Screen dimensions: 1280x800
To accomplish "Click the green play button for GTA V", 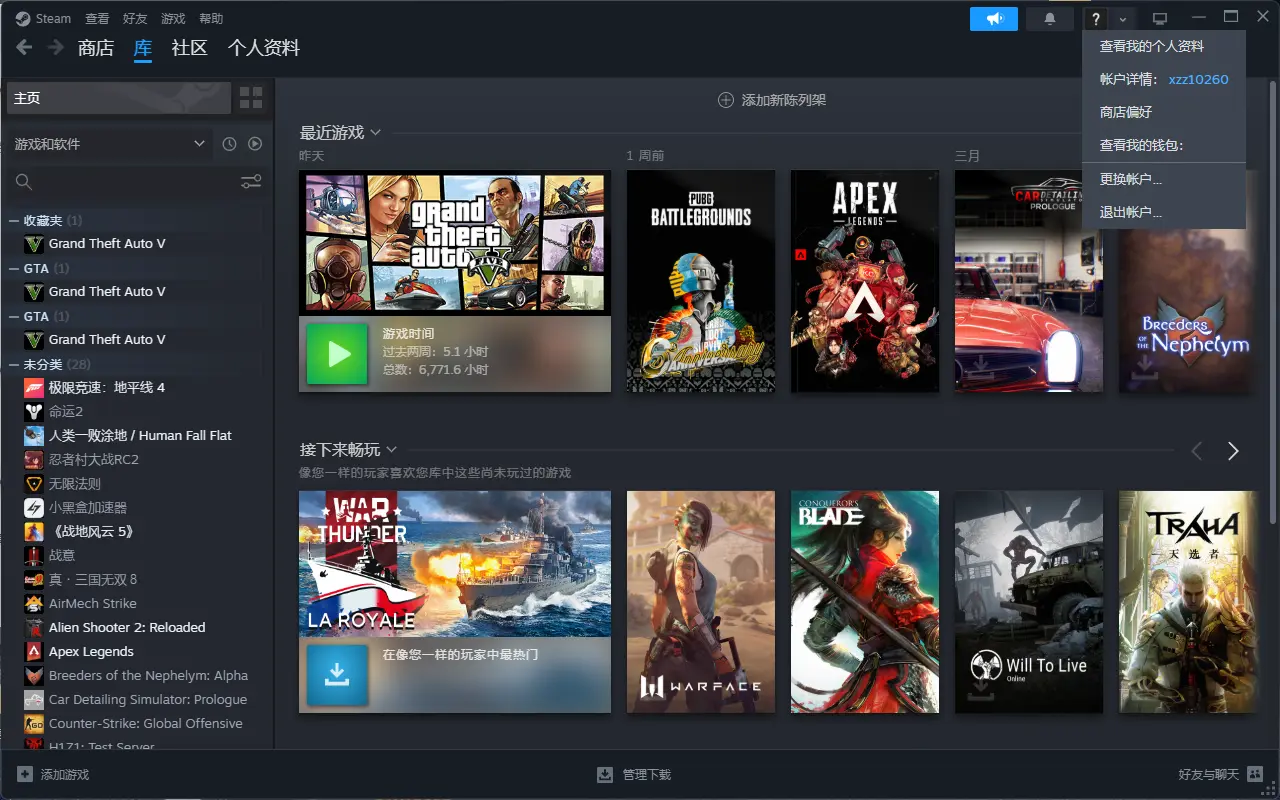I will pyautogui.click(x=337, y=354).
